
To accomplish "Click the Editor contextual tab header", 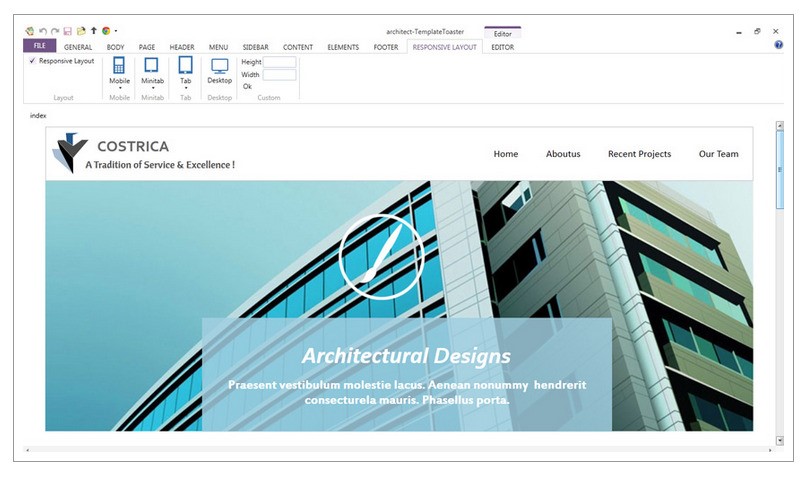I will pos(503,33).
